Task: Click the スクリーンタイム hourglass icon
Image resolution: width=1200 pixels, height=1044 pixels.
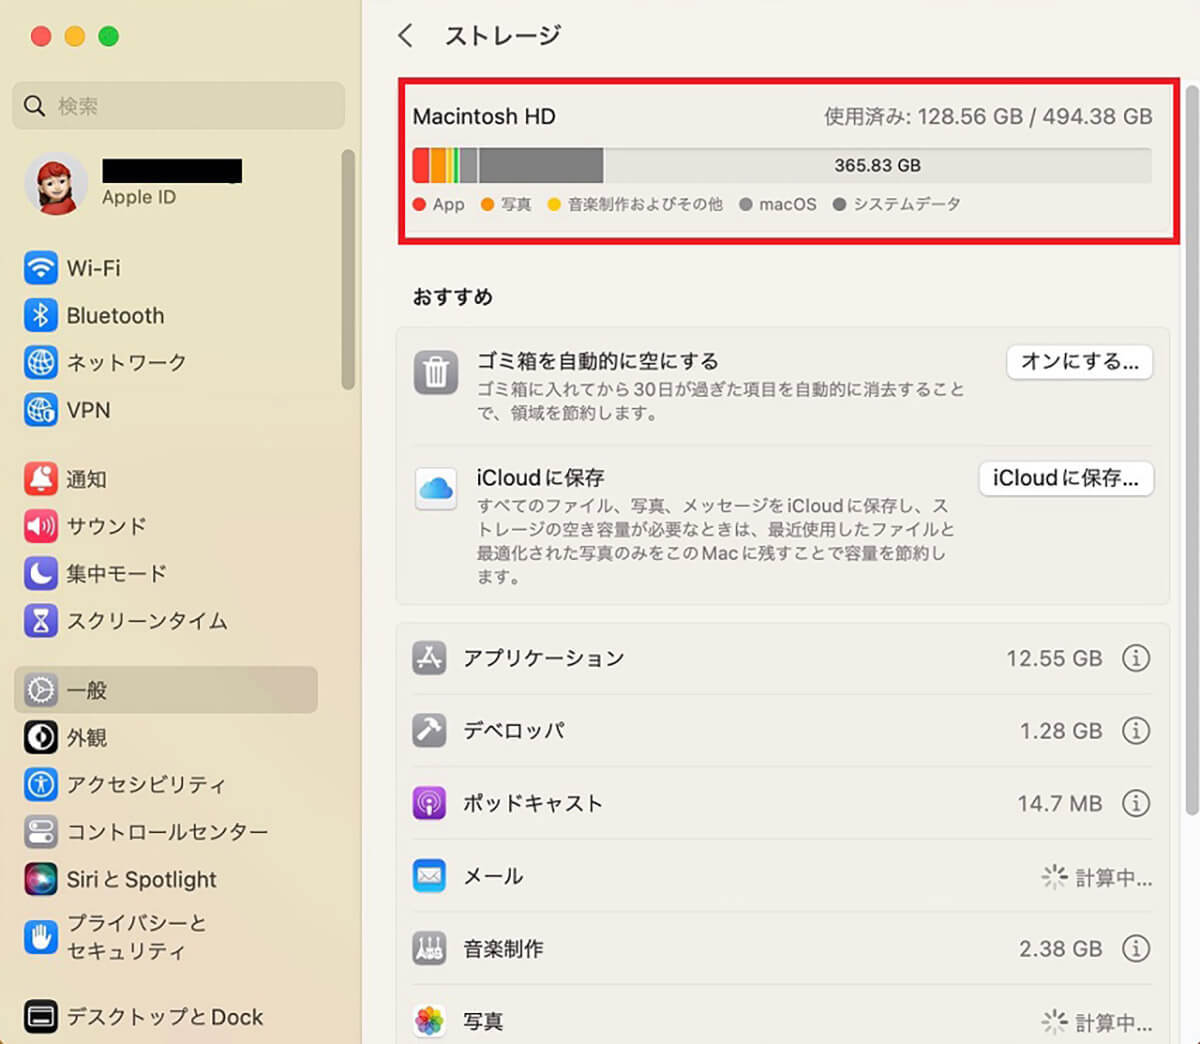Action: click(41, 621)
